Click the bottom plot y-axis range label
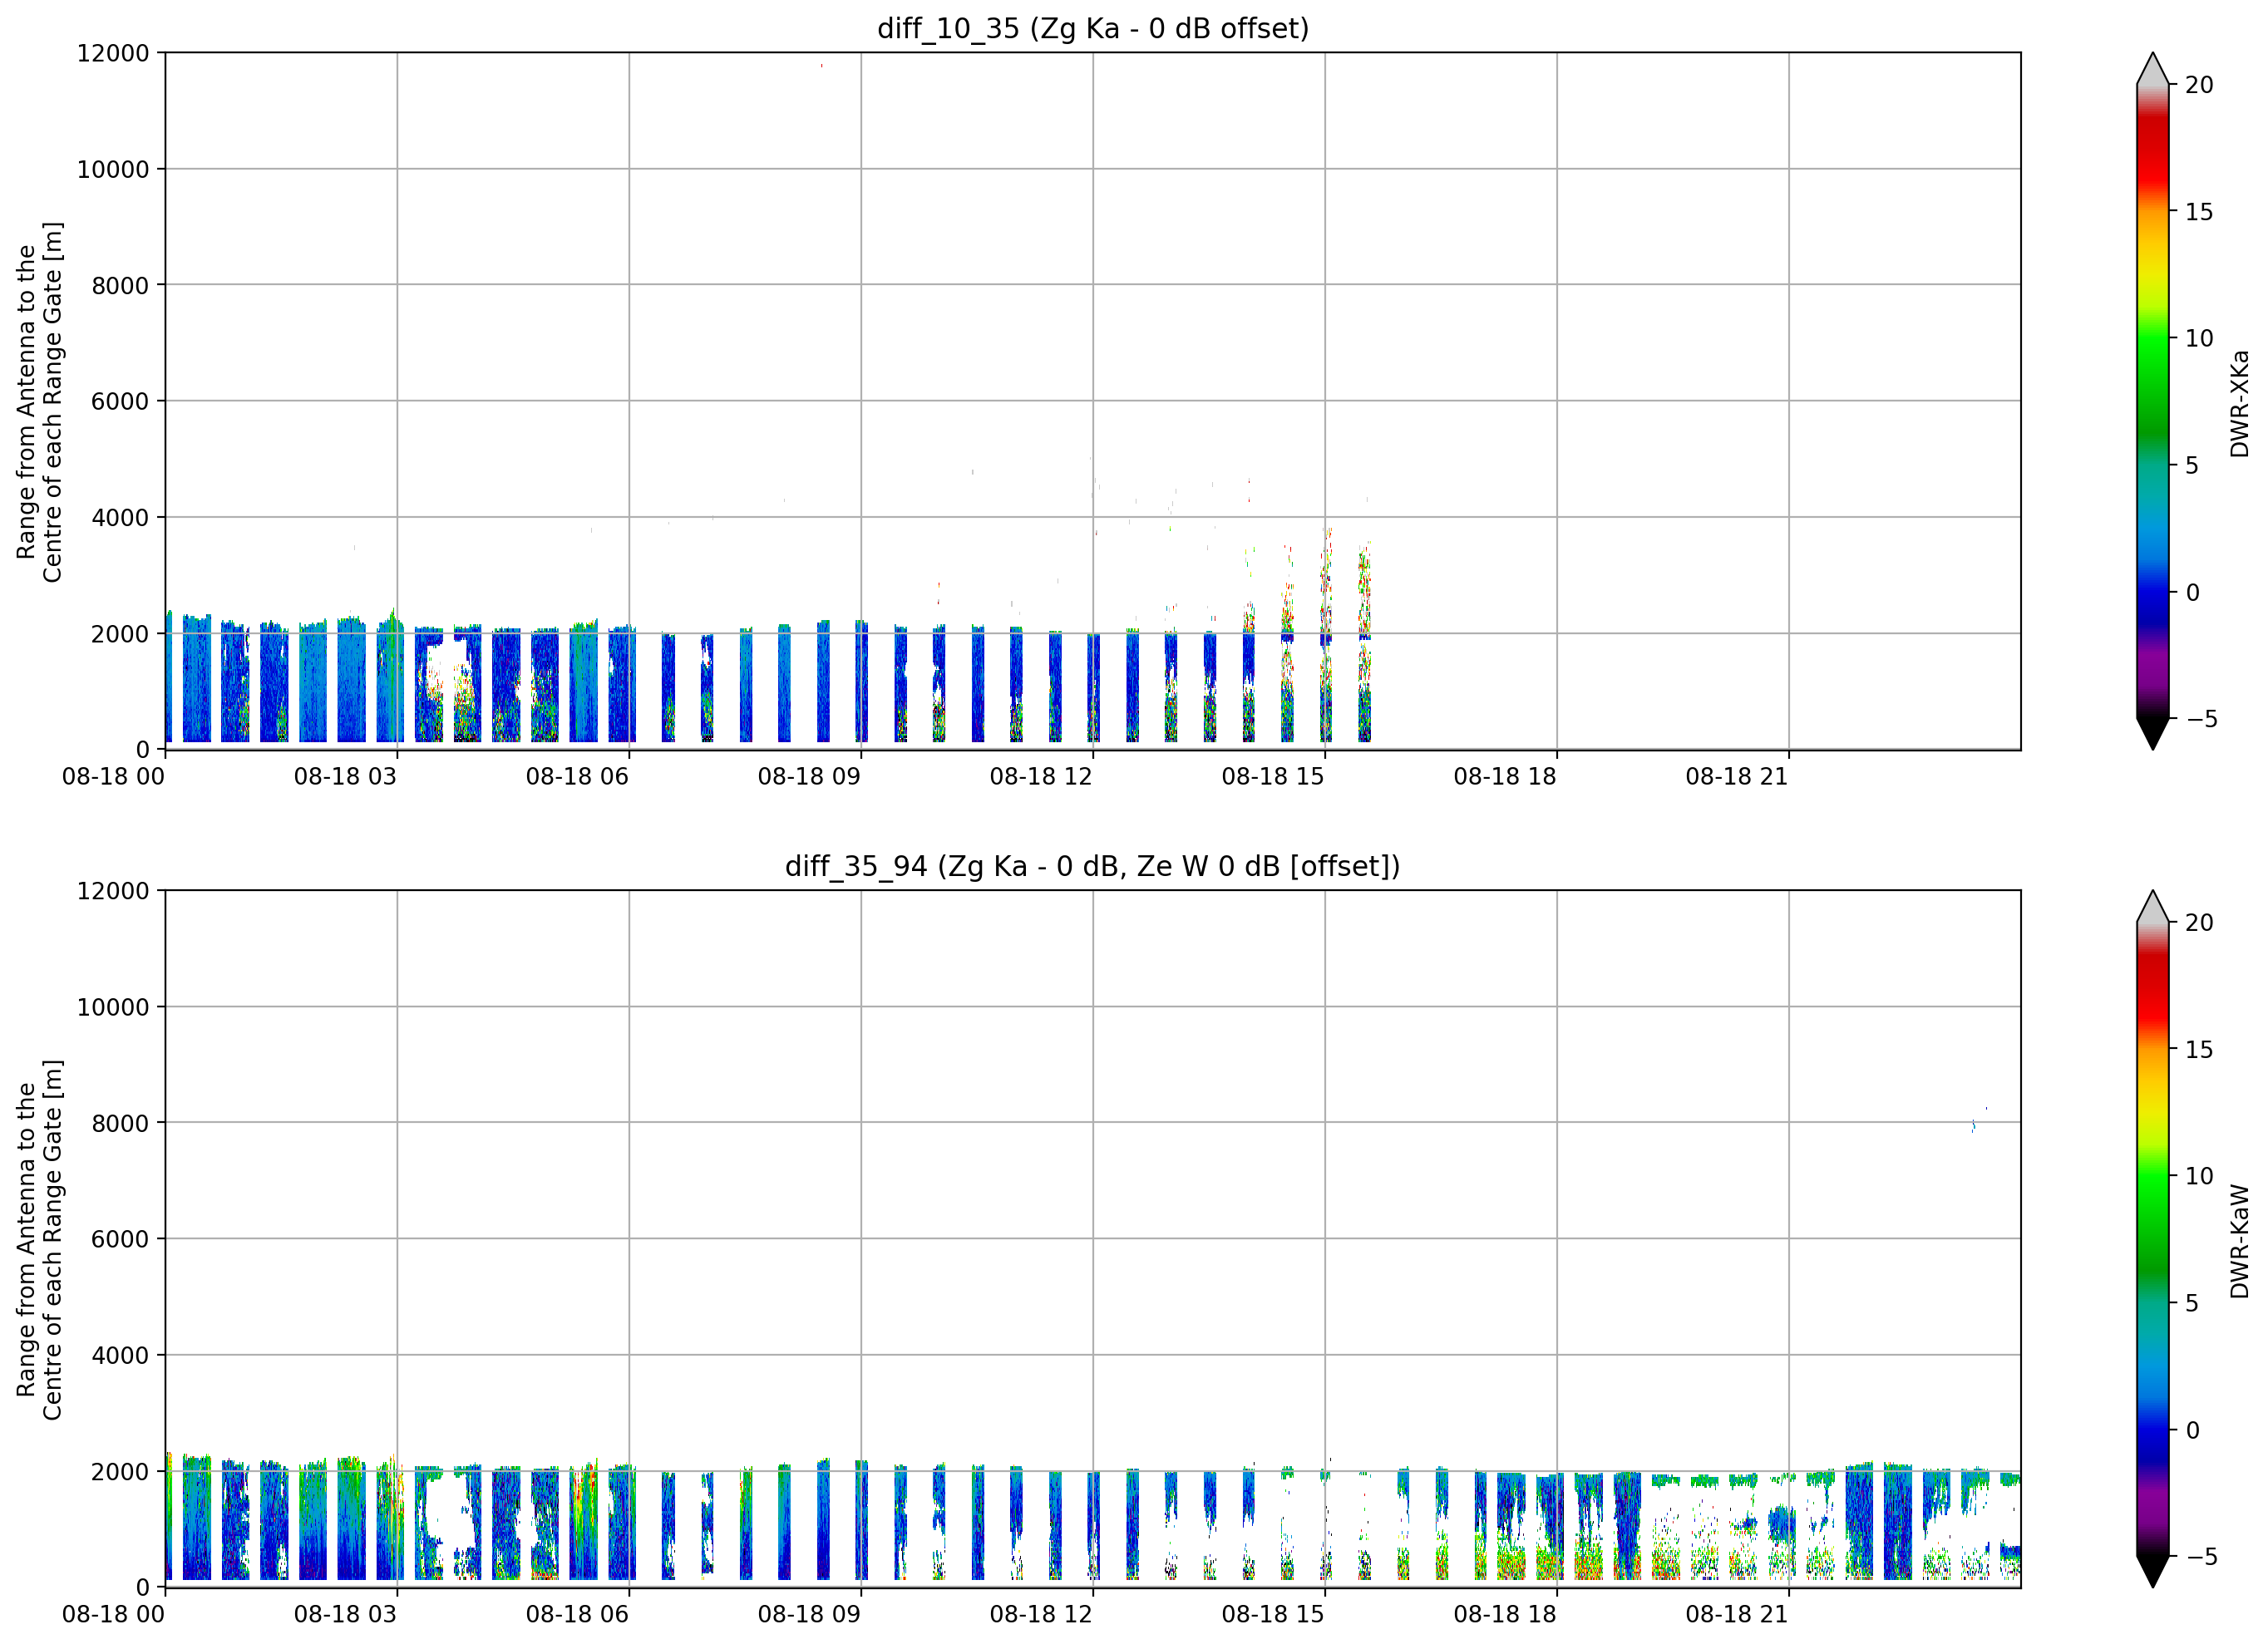 coord(40,1240)
